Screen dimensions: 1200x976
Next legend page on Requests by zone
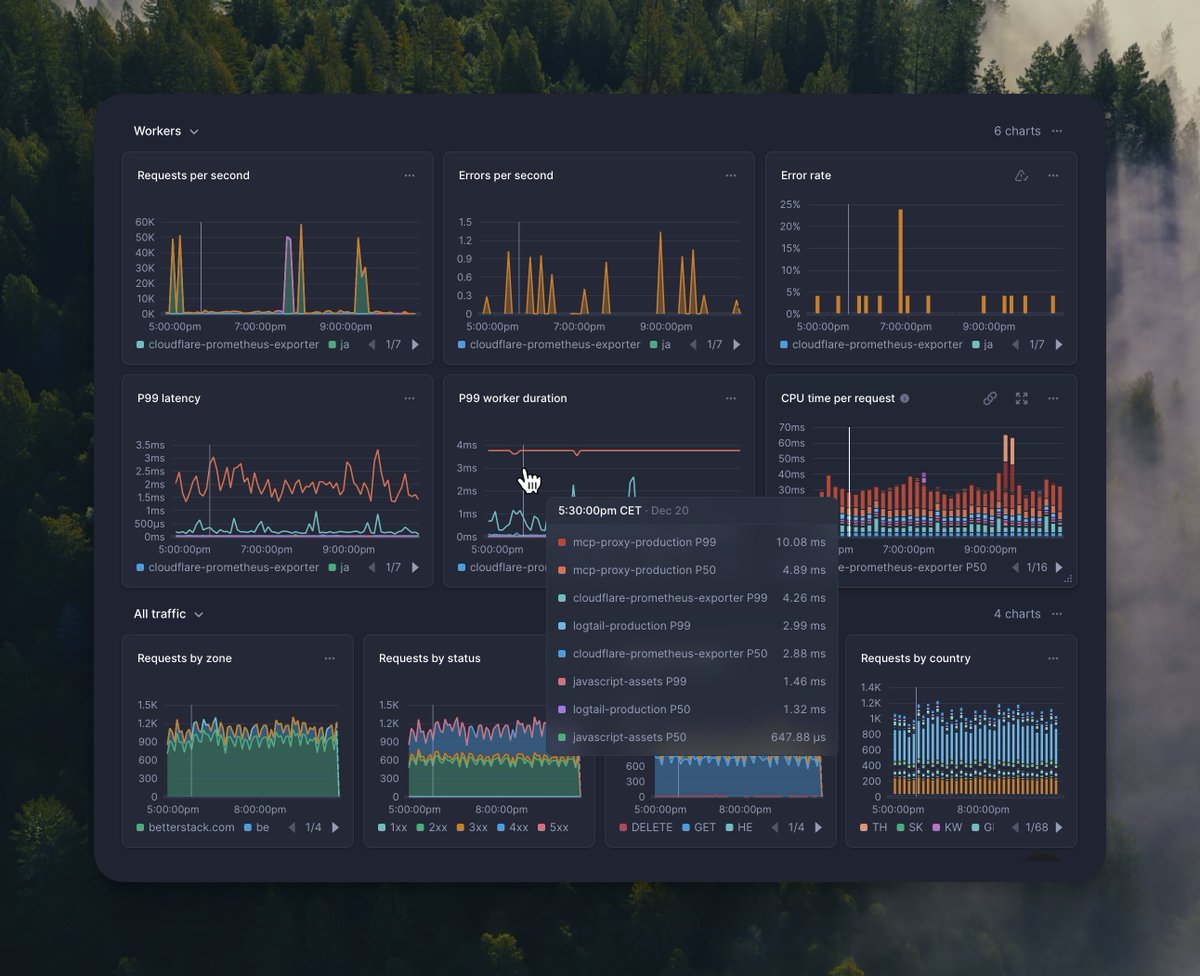point(335,827)
